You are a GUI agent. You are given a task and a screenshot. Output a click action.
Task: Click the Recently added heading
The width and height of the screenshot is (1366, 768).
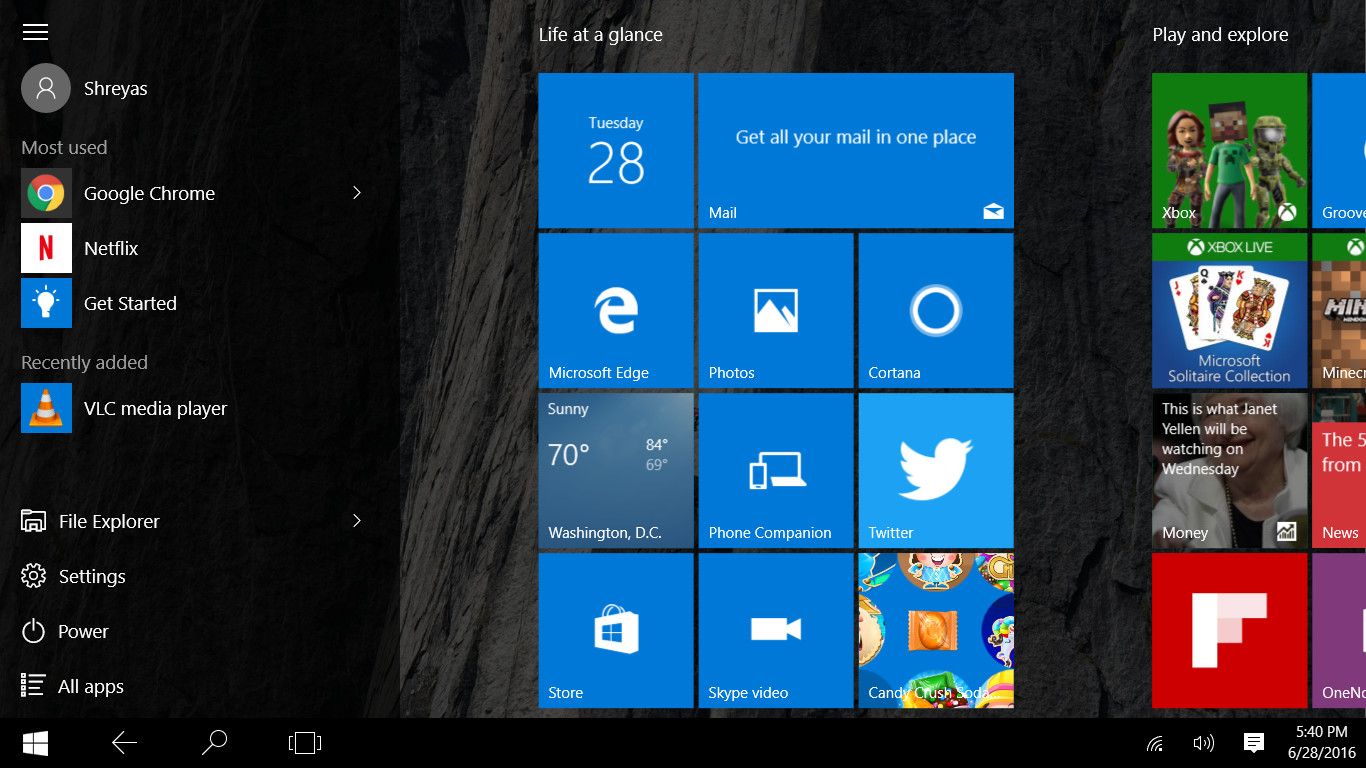[x=84, y=362]
